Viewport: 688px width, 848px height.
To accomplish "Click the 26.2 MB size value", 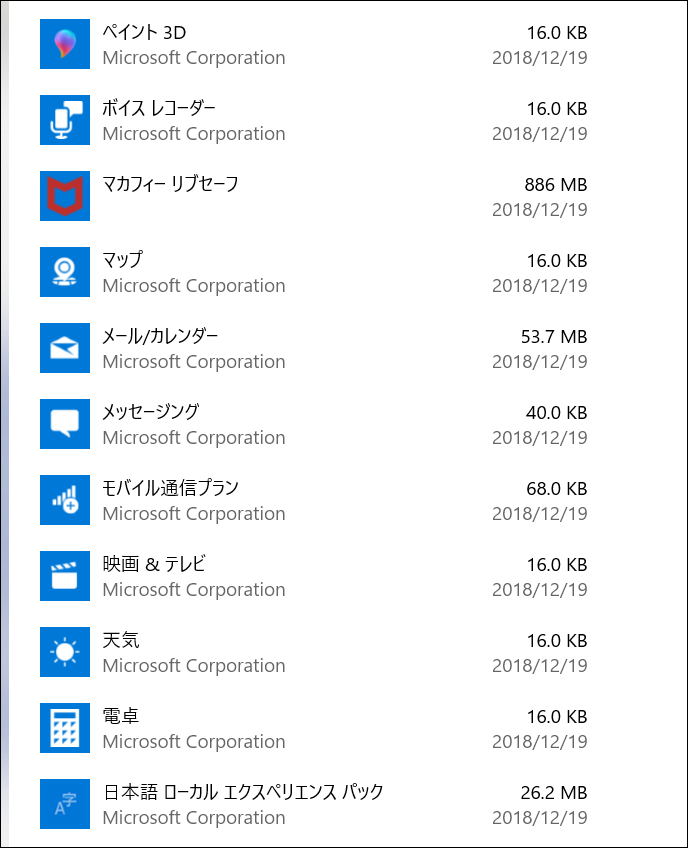I will click(554, 792).
